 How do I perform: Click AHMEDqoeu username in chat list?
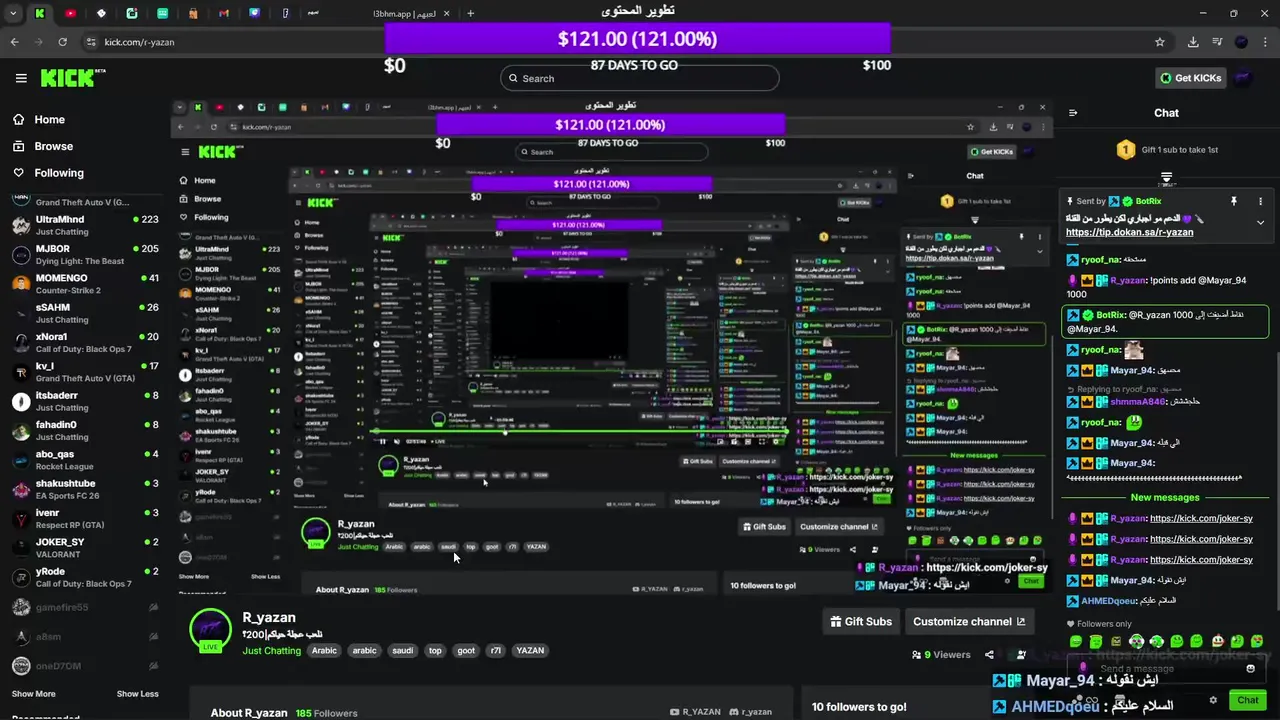[x=1108, y=601]
